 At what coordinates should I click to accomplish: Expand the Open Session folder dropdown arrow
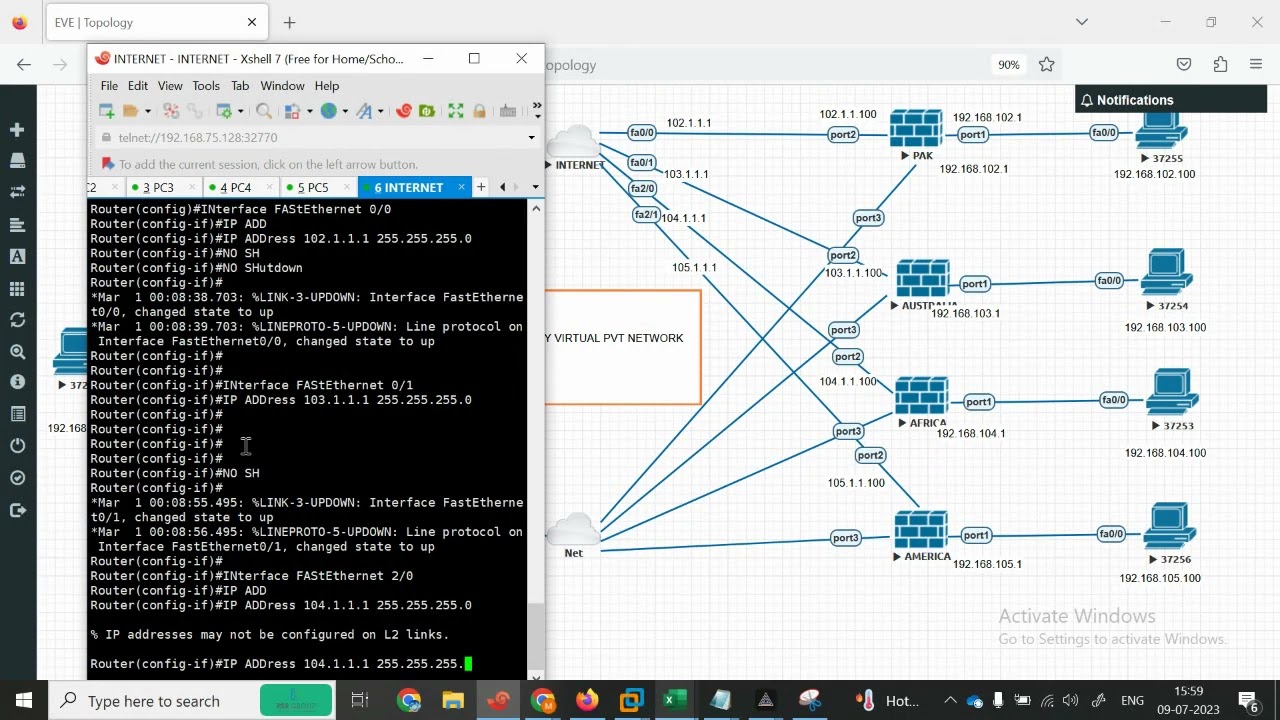[147, 111]
